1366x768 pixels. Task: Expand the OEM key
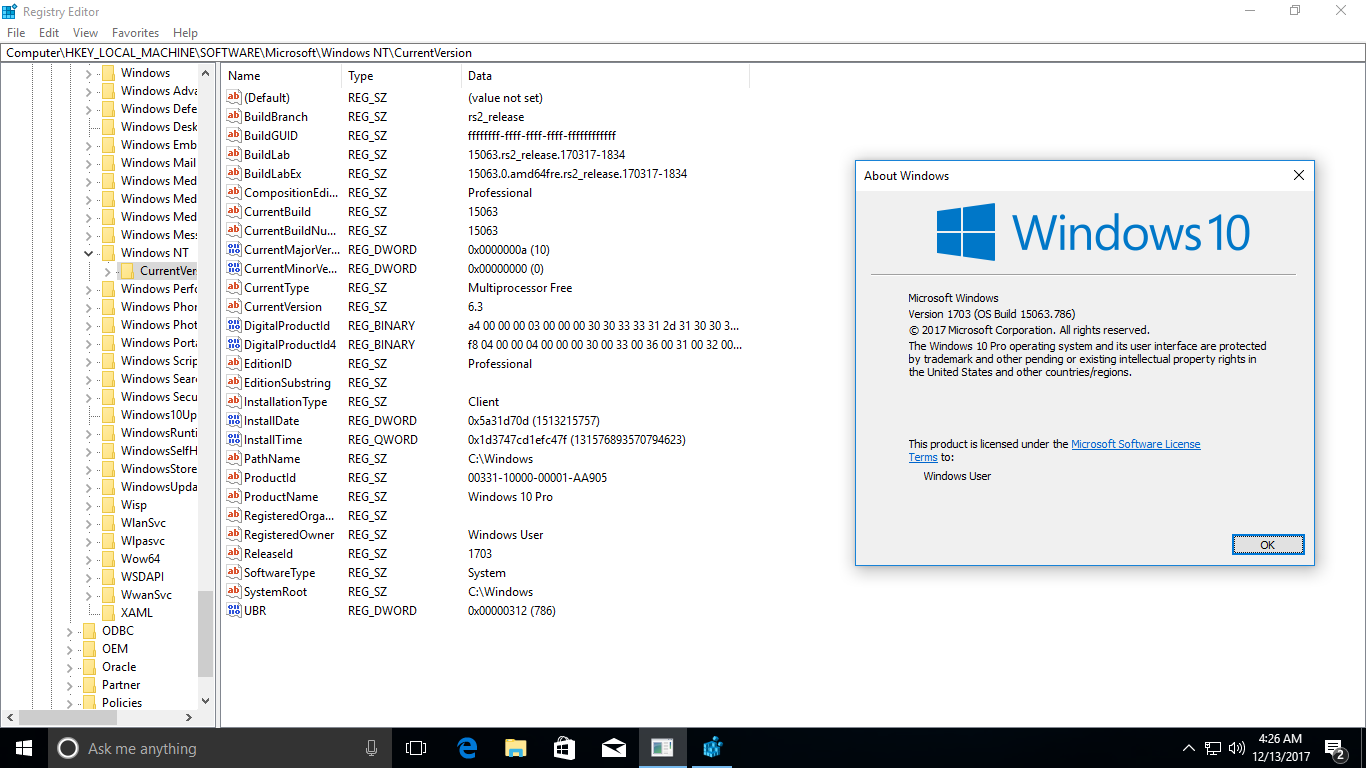(x=69, y=649)
